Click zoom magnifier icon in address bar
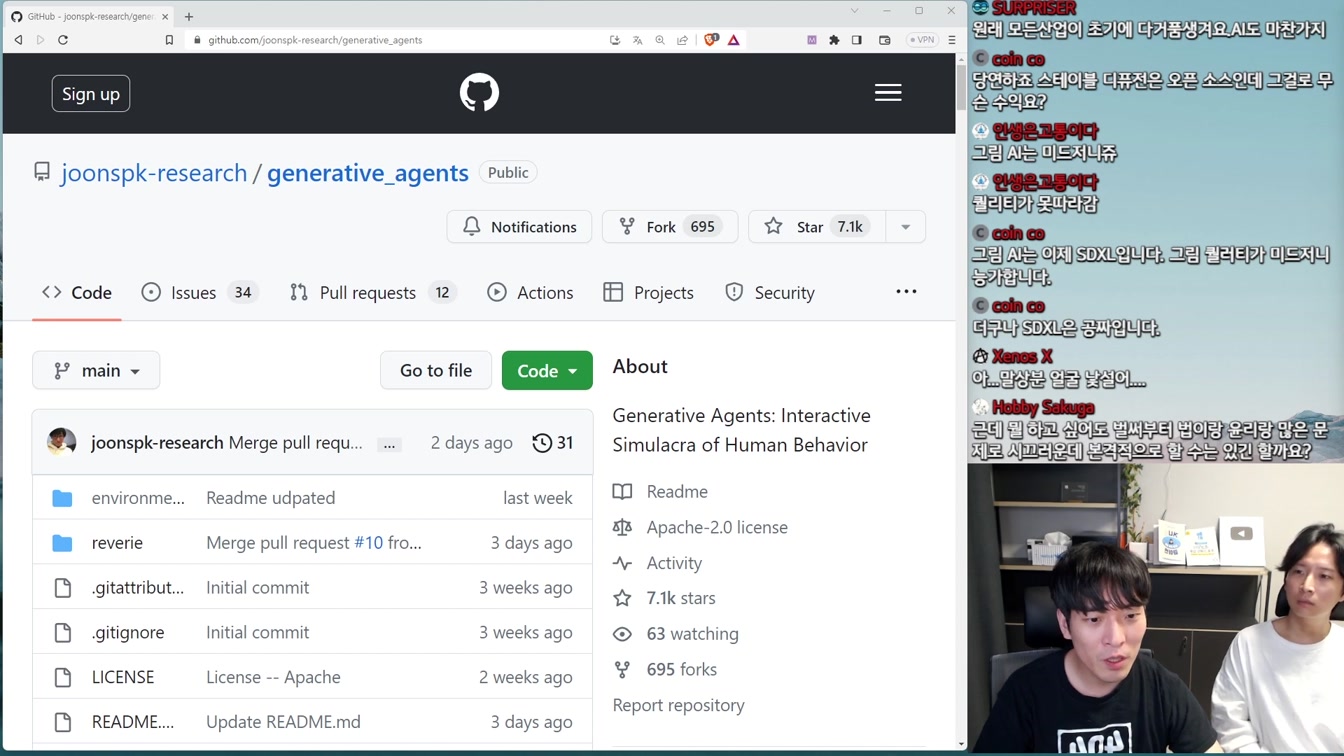The height and width of the screenshot is (756, 1344). tap(660, 40)
